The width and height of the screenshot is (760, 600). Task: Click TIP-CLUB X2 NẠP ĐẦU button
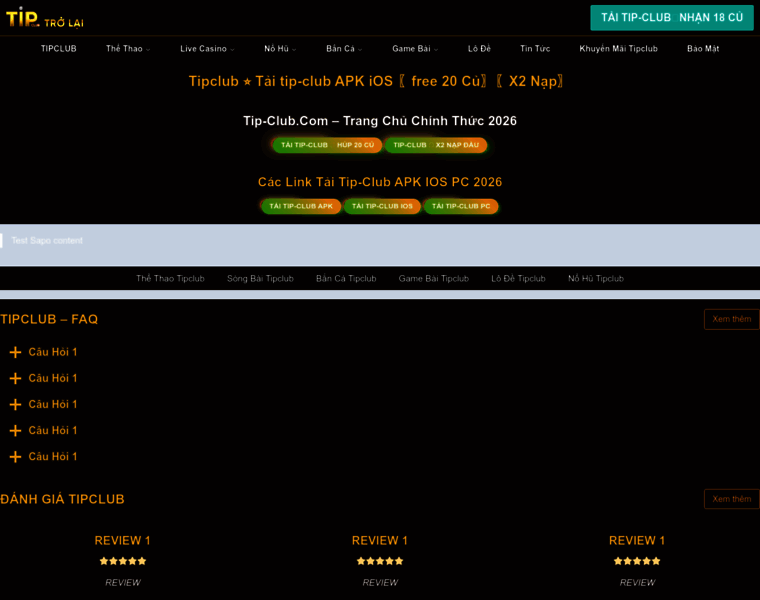(435, 145)
